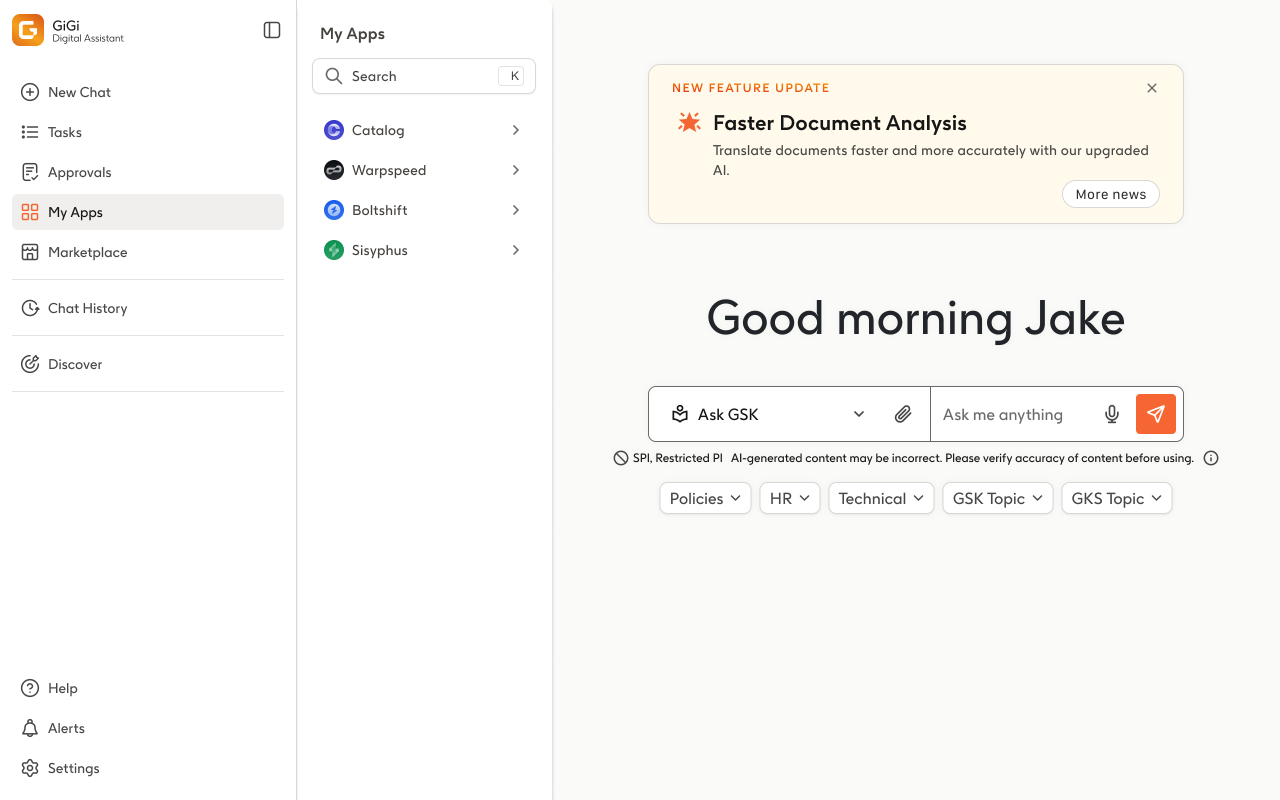Click the Chat History clock icon

(x=30, y=308)
